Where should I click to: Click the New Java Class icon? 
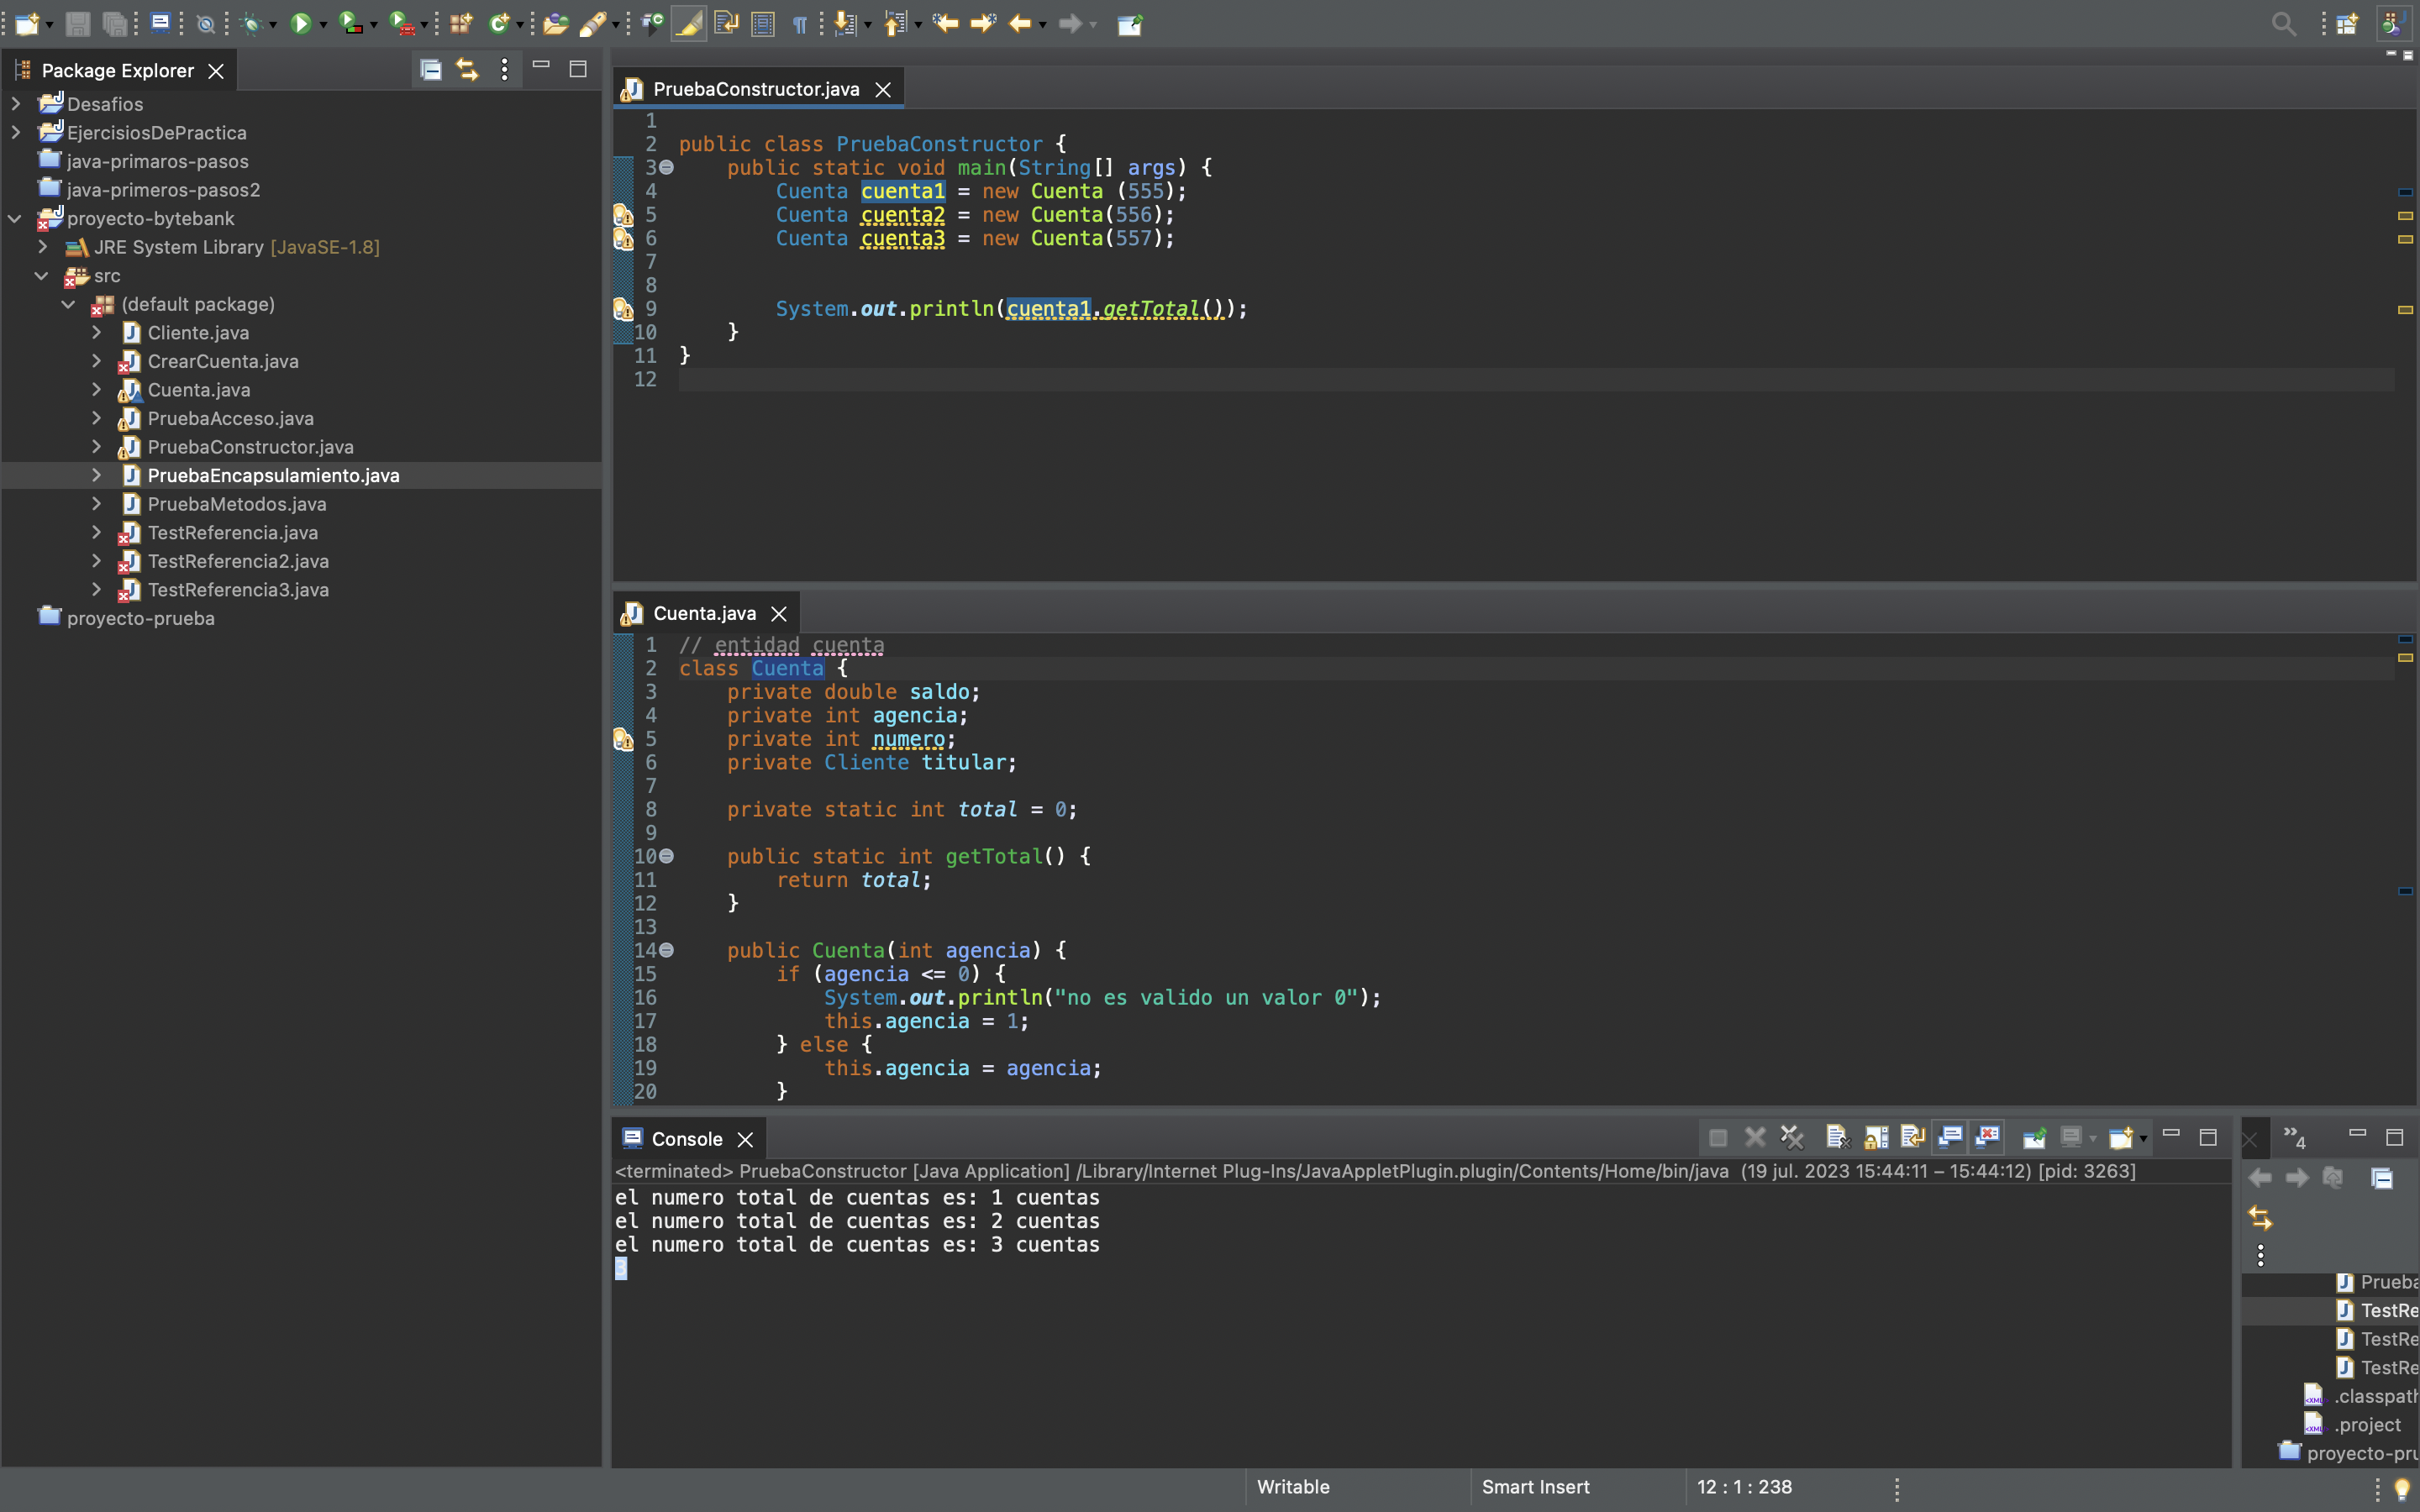[499, 24]
